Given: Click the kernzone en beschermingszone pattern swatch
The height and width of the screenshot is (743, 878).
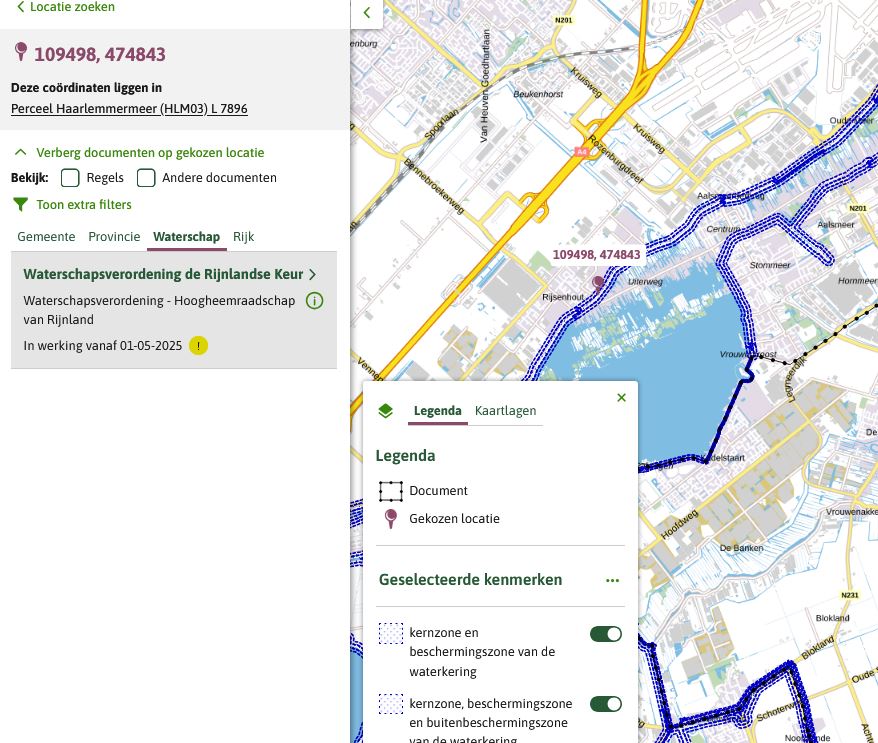Looking at the screenshot, I should tap(391, 634).
